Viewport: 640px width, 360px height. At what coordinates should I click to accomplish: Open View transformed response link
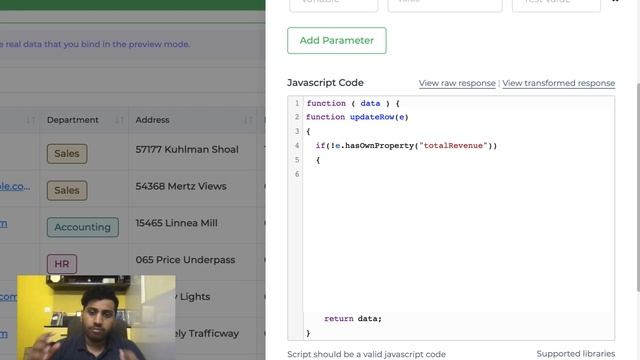(x=558, y=83)
